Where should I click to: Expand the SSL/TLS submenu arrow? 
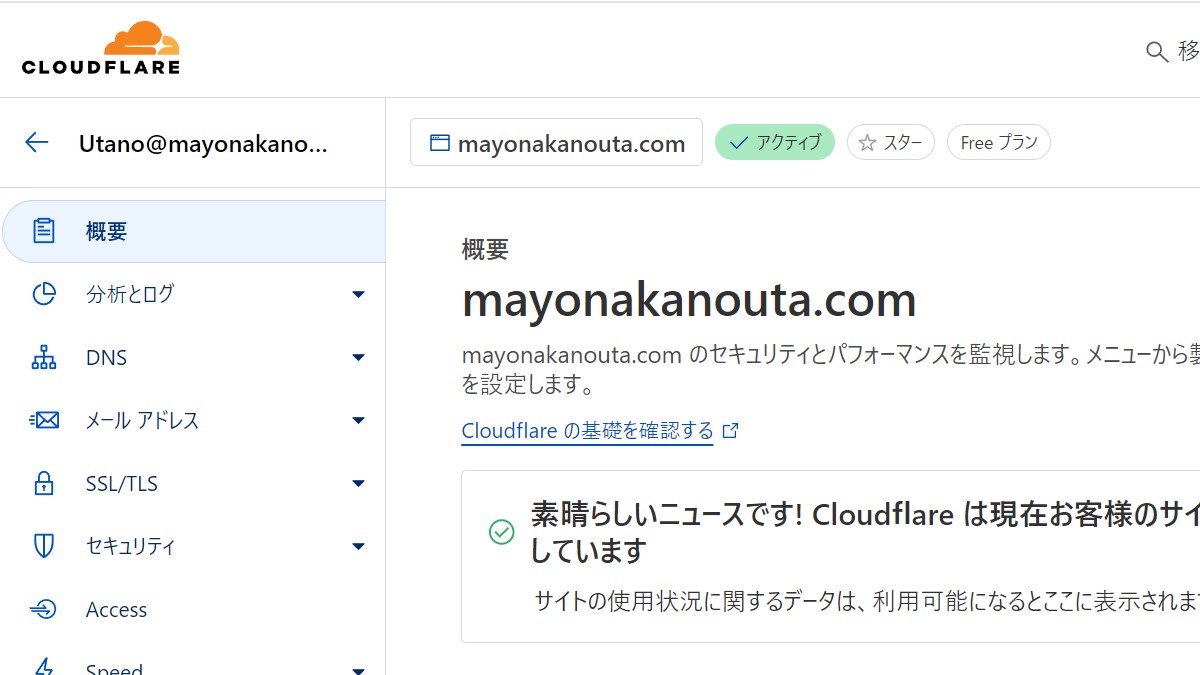(359, 484)
